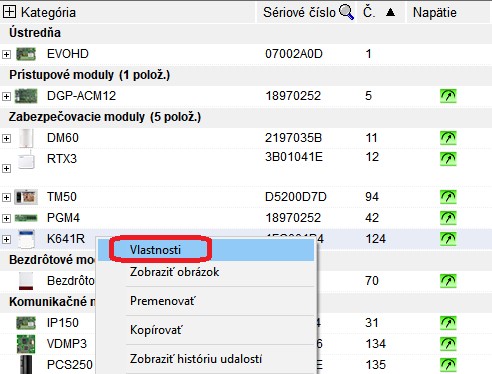Click the DM60 device icon
This screenshot has height=374, width=492.
click(26, 138)
